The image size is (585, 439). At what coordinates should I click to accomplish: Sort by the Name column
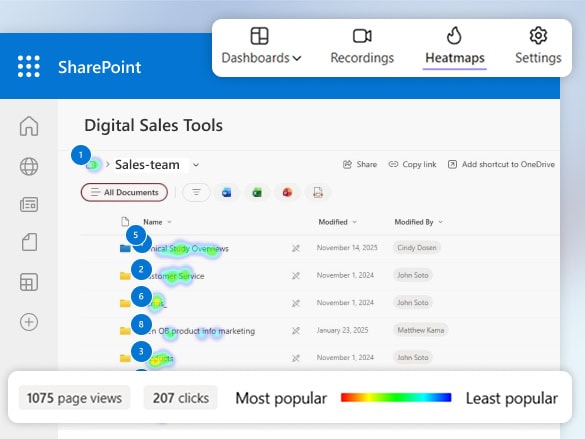pyautogui.click(x=157, y=222)
